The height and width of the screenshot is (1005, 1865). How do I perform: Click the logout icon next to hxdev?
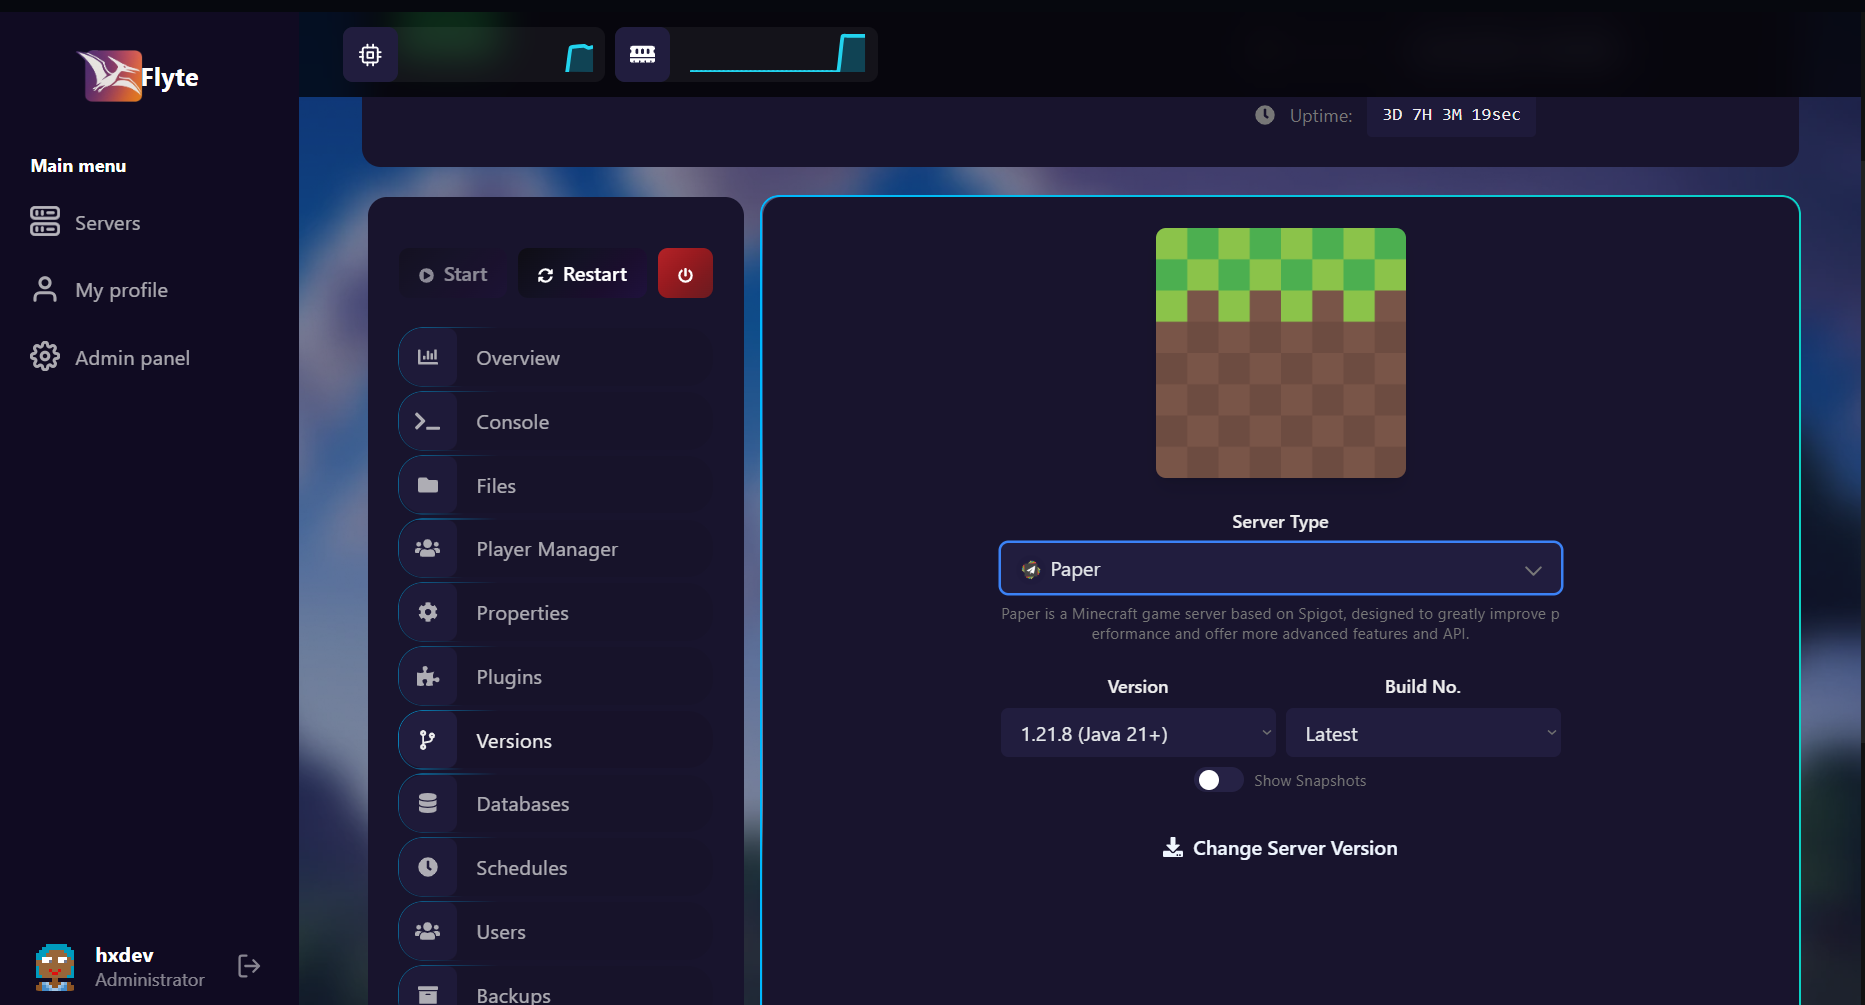(x=249, y=966)
